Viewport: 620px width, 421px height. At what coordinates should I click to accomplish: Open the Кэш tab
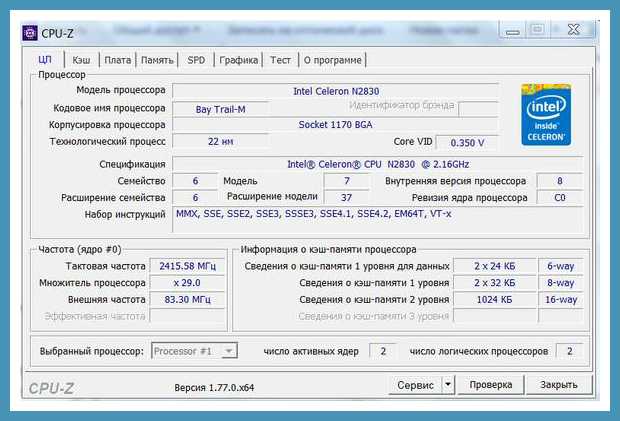click(x=81, y=60)
